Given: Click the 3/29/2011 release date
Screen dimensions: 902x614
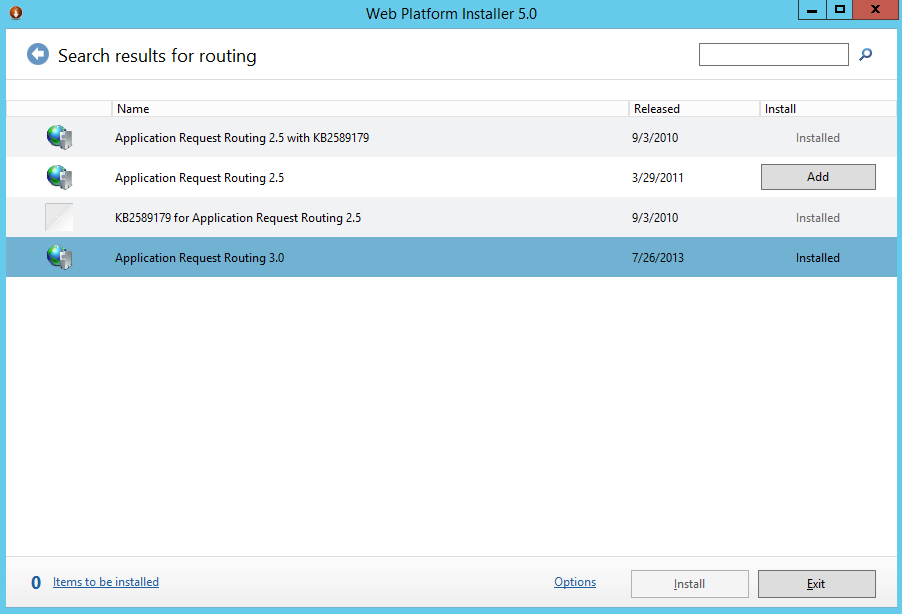Looking at the screenshot, I should (x=658, y=178).
